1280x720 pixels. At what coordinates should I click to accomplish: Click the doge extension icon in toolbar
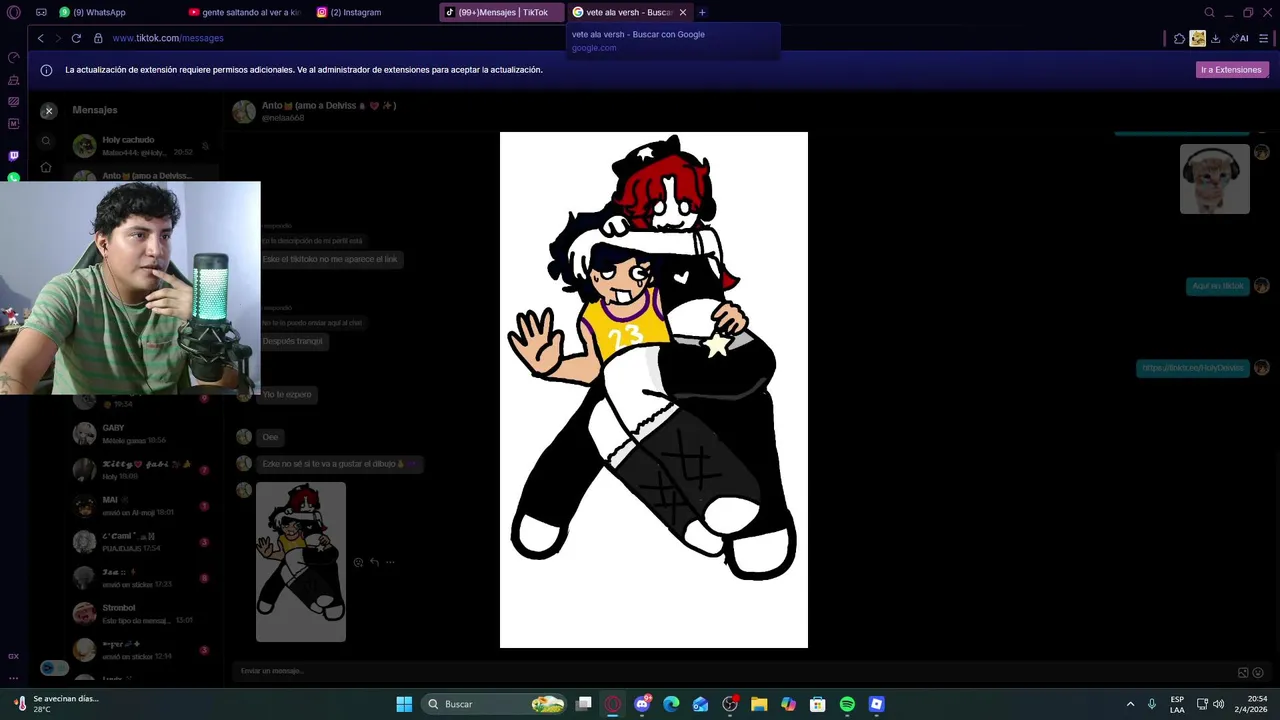[x=1198, y=39]
